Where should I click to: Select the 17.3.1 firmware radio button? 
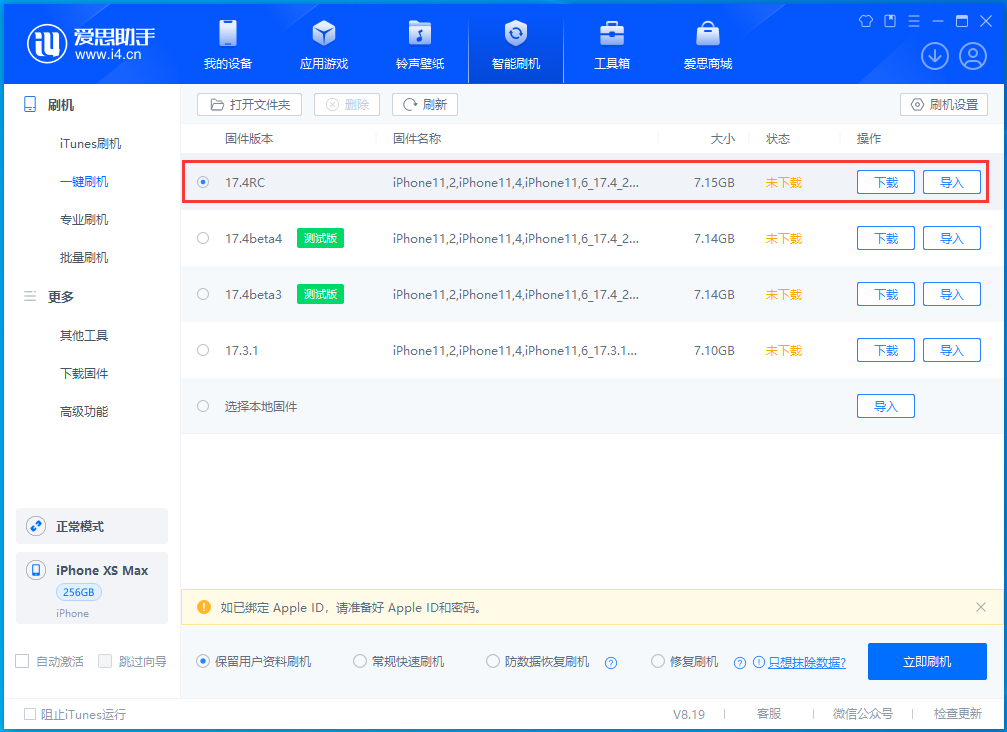click(203, 350)
